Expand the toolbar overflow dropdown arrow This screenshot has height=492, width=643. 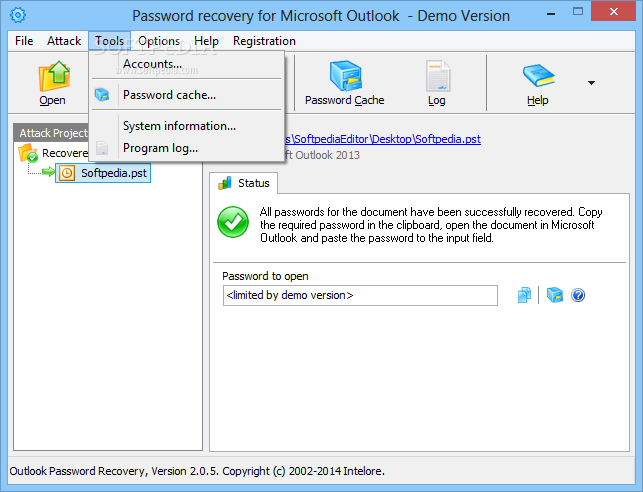coord(591,83)
